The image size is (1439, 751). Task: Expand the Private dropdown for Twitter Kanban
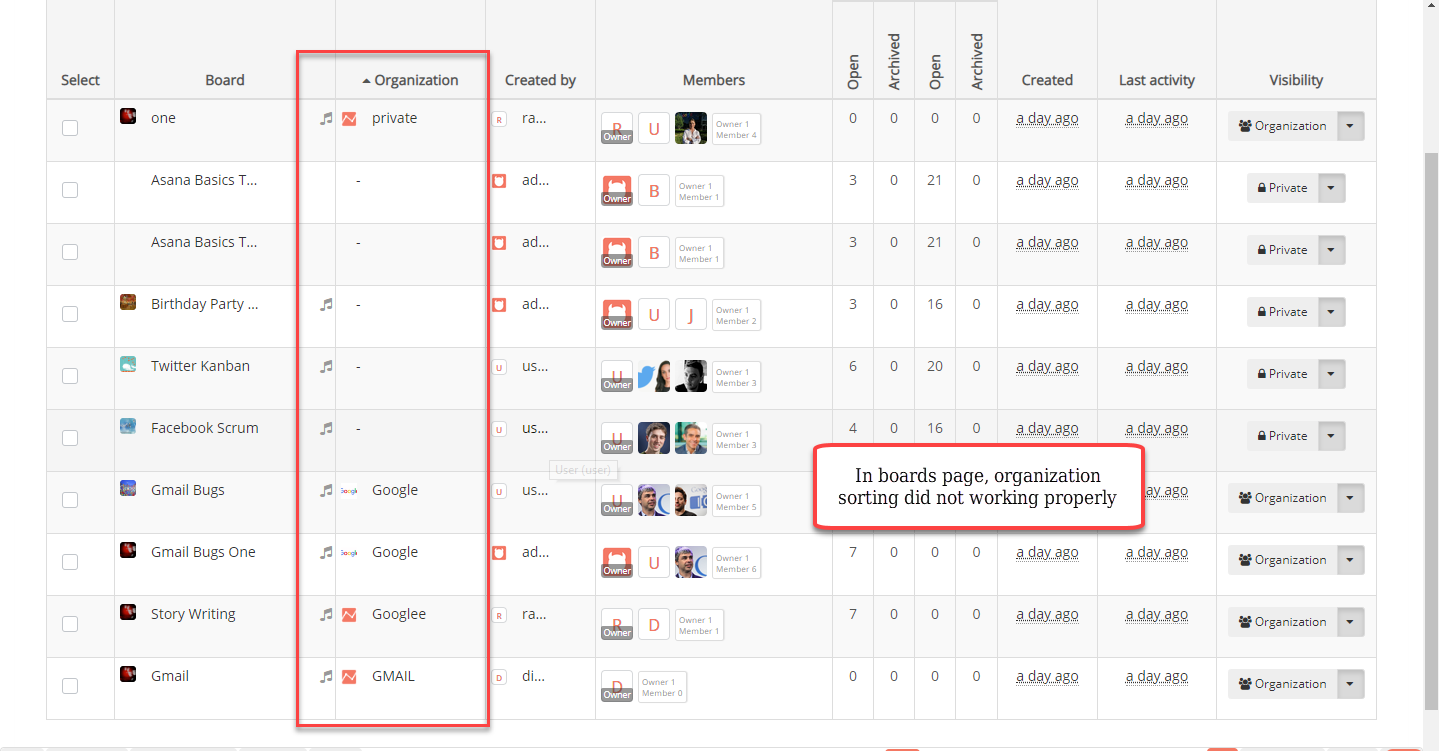coord(1331,373)
